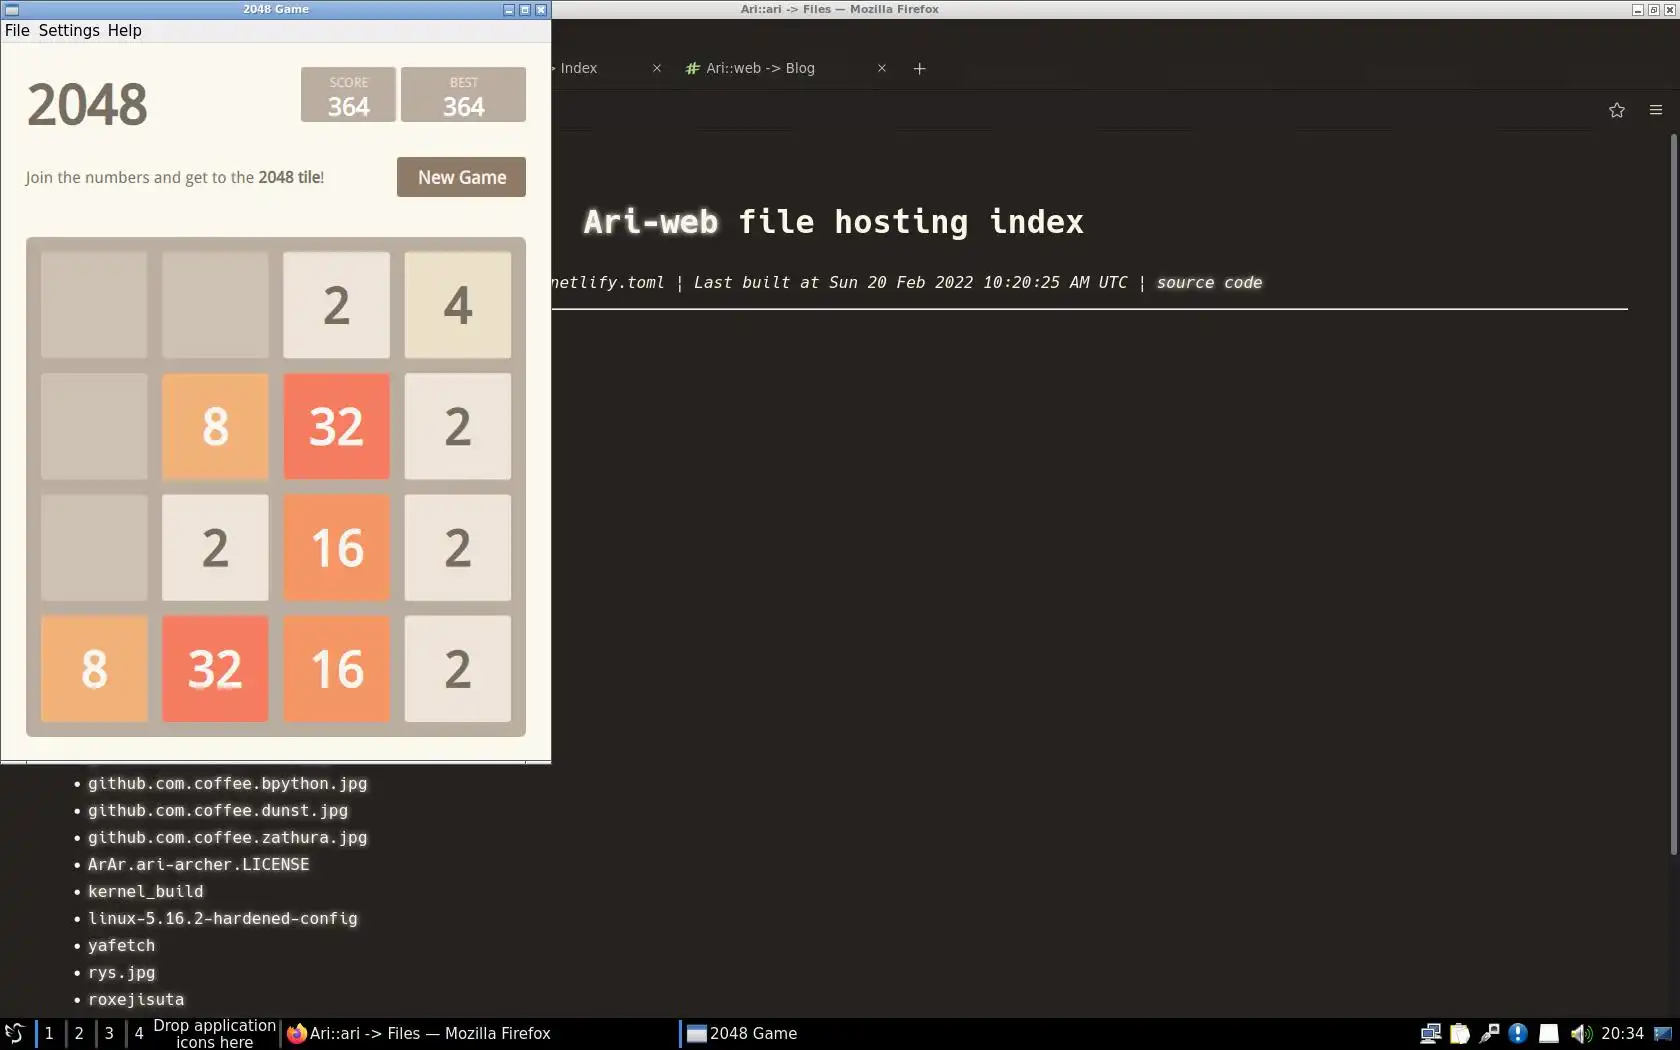The image size is (1680, 1050).
Task: Click the netlify.toml text on the page
Action: [607, 283]
